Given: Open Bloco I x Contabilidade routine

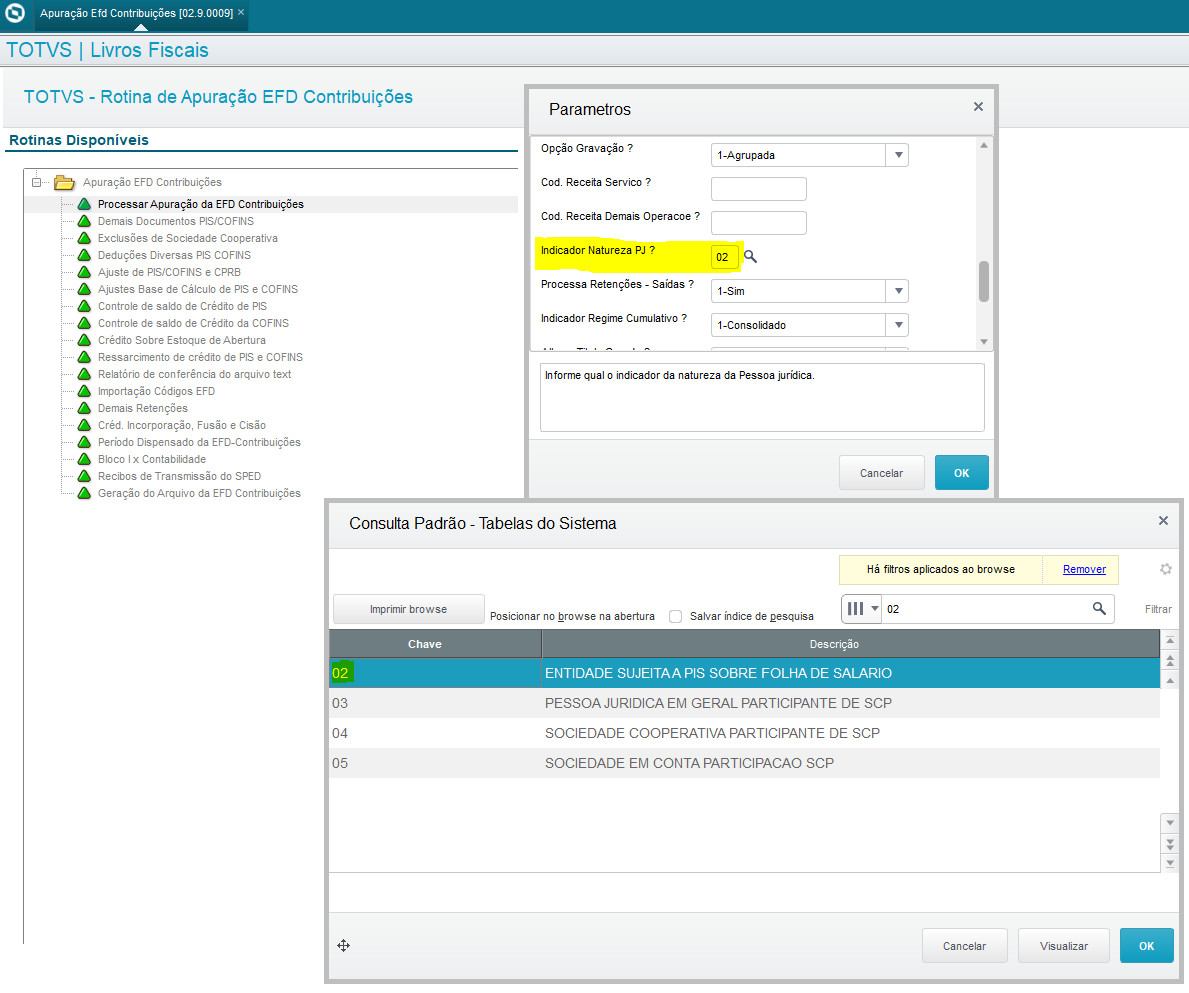Looking at the screenshot, I should pyautogui.click(x=152, y=459).
